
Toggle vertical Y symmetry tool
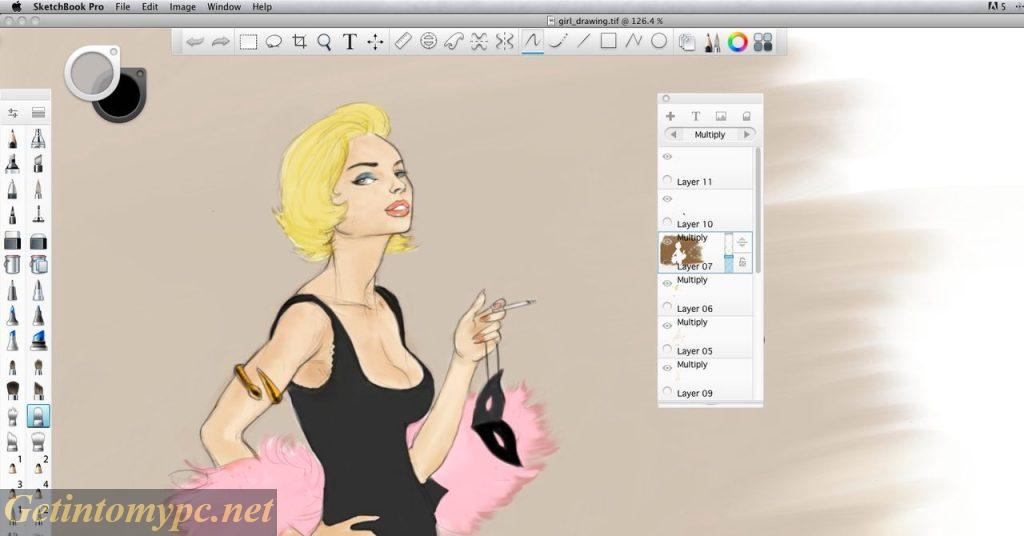pos(504,42)
